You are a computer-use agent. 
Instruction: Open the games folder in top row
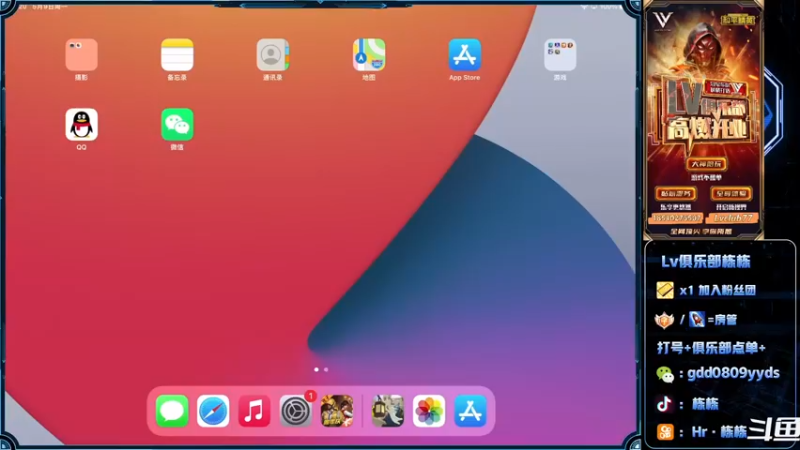560,55
